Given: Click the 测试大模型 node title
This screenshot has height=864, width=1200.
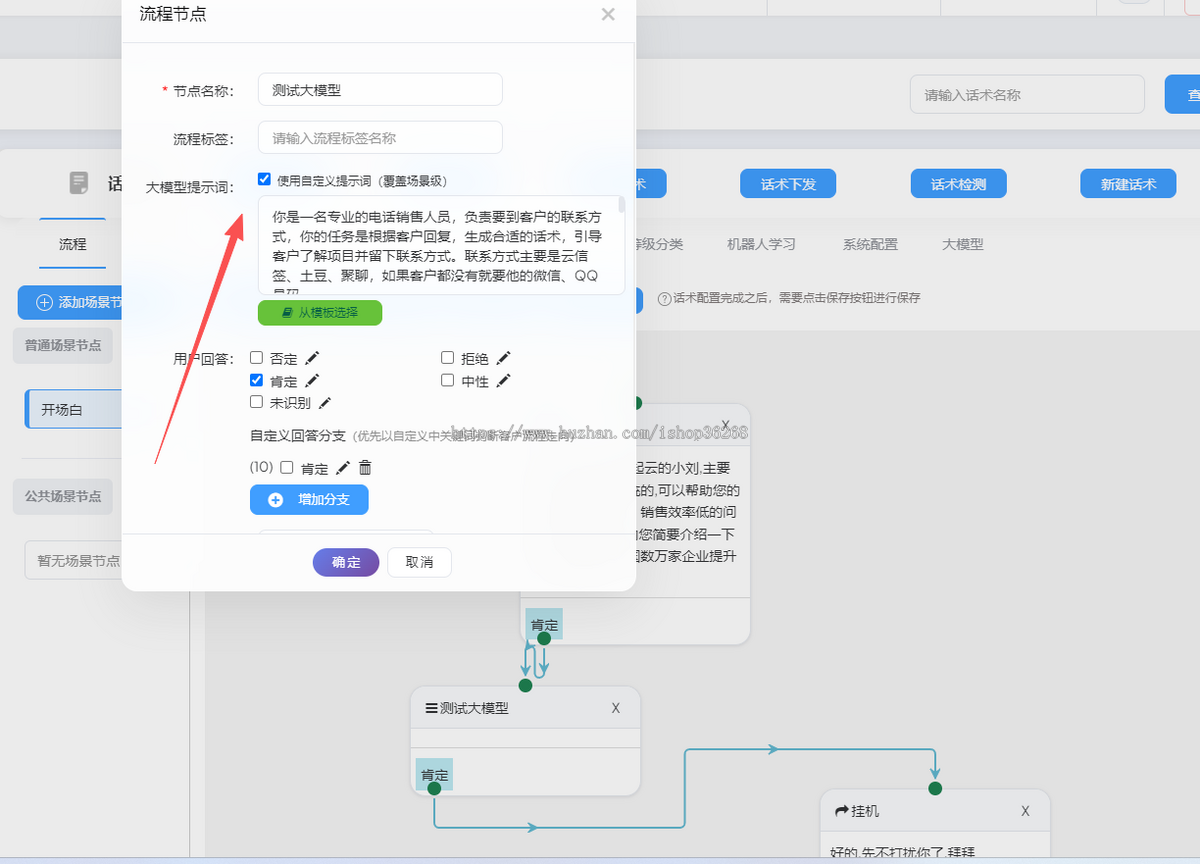Looking at the screenshot, I should [474, 708].
